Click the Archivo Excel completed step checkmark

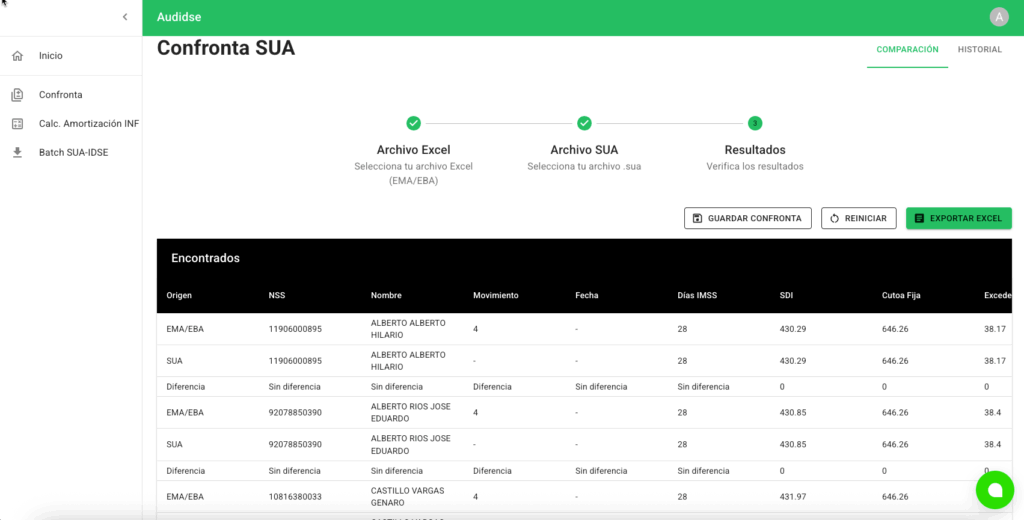pyautogui.click(x=413, y=123)
